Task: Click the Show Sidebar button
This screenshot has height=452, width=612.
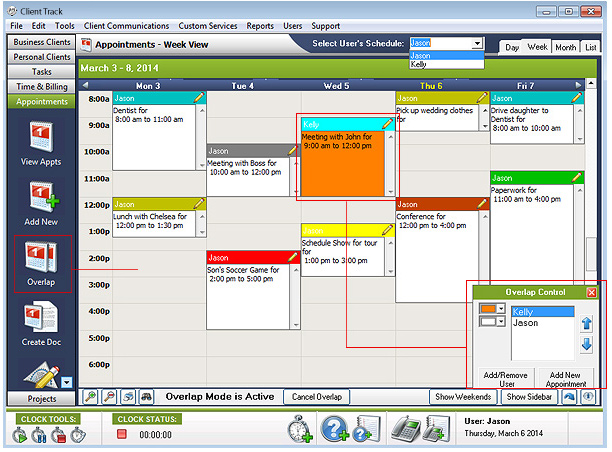Action: point(529,397)
